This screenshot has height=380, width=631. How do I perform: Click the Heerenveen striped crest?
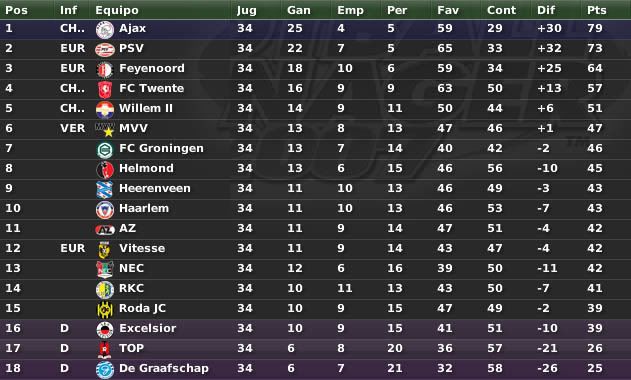[x=105, y=190]
